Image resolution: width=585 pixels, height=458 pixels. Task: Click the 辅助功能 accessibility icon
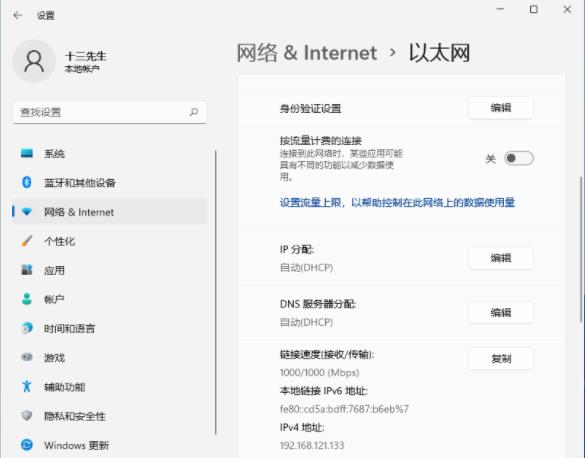tap(27, 386)
